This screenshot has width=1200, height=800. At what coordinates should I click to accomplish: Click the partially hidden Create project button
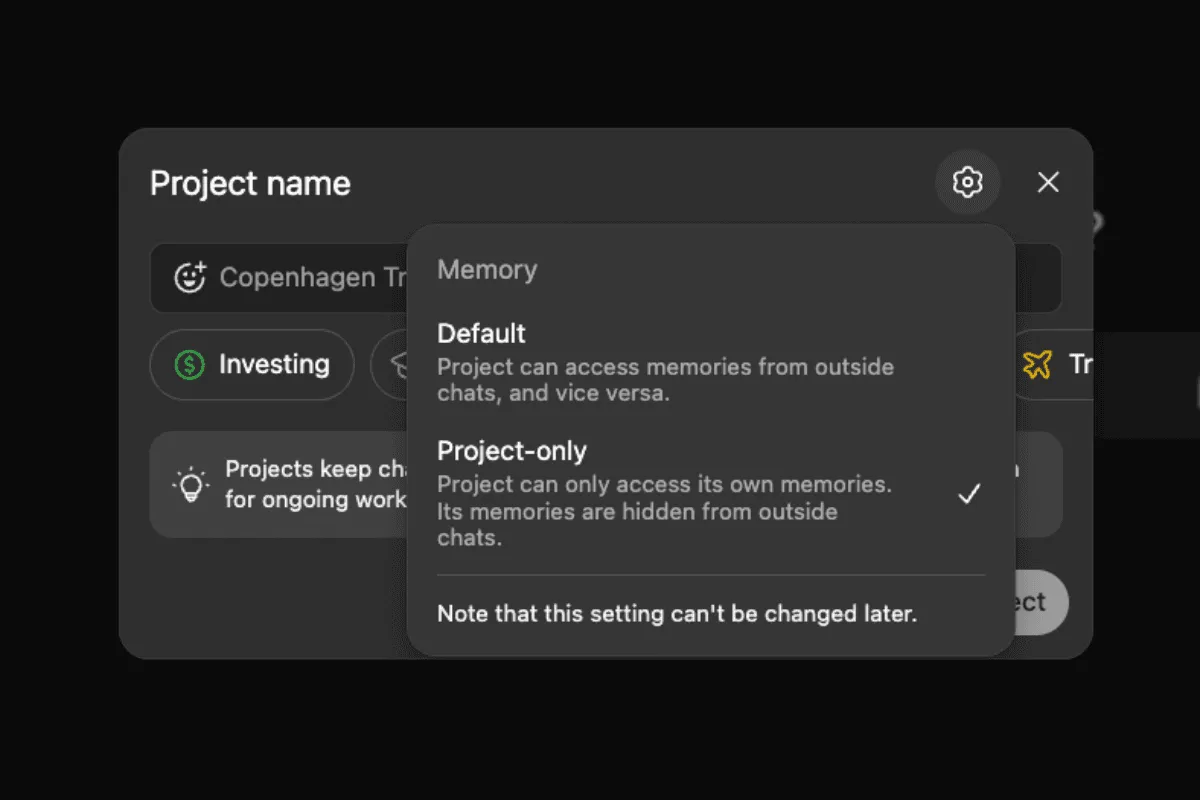tap(1040, 602)
